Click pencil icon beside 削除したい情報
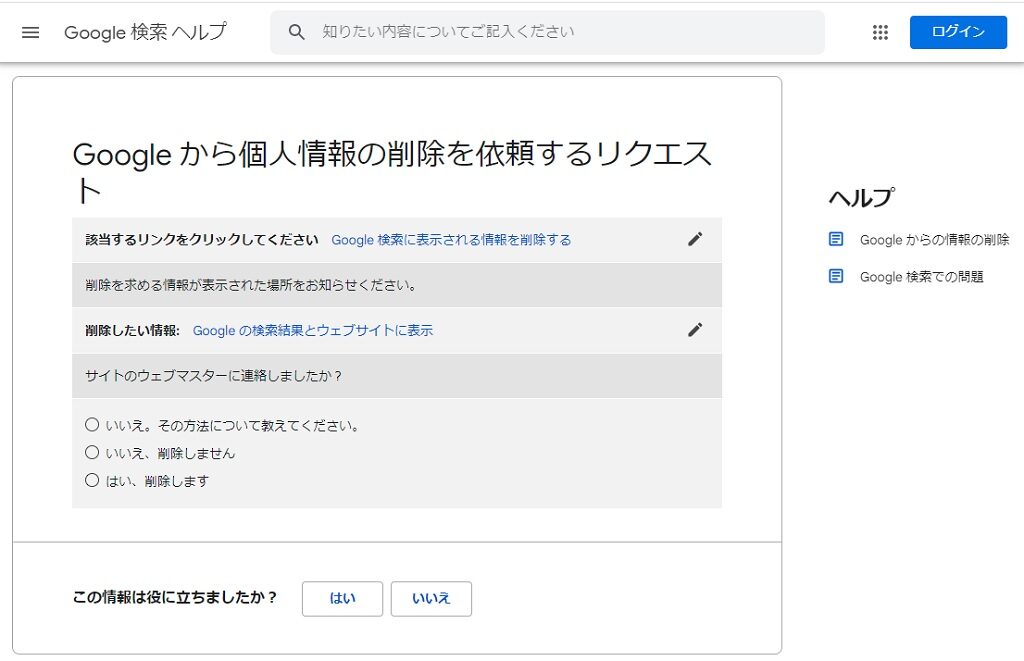This screenshot has height=661, width=1024. tap(695, 330)
